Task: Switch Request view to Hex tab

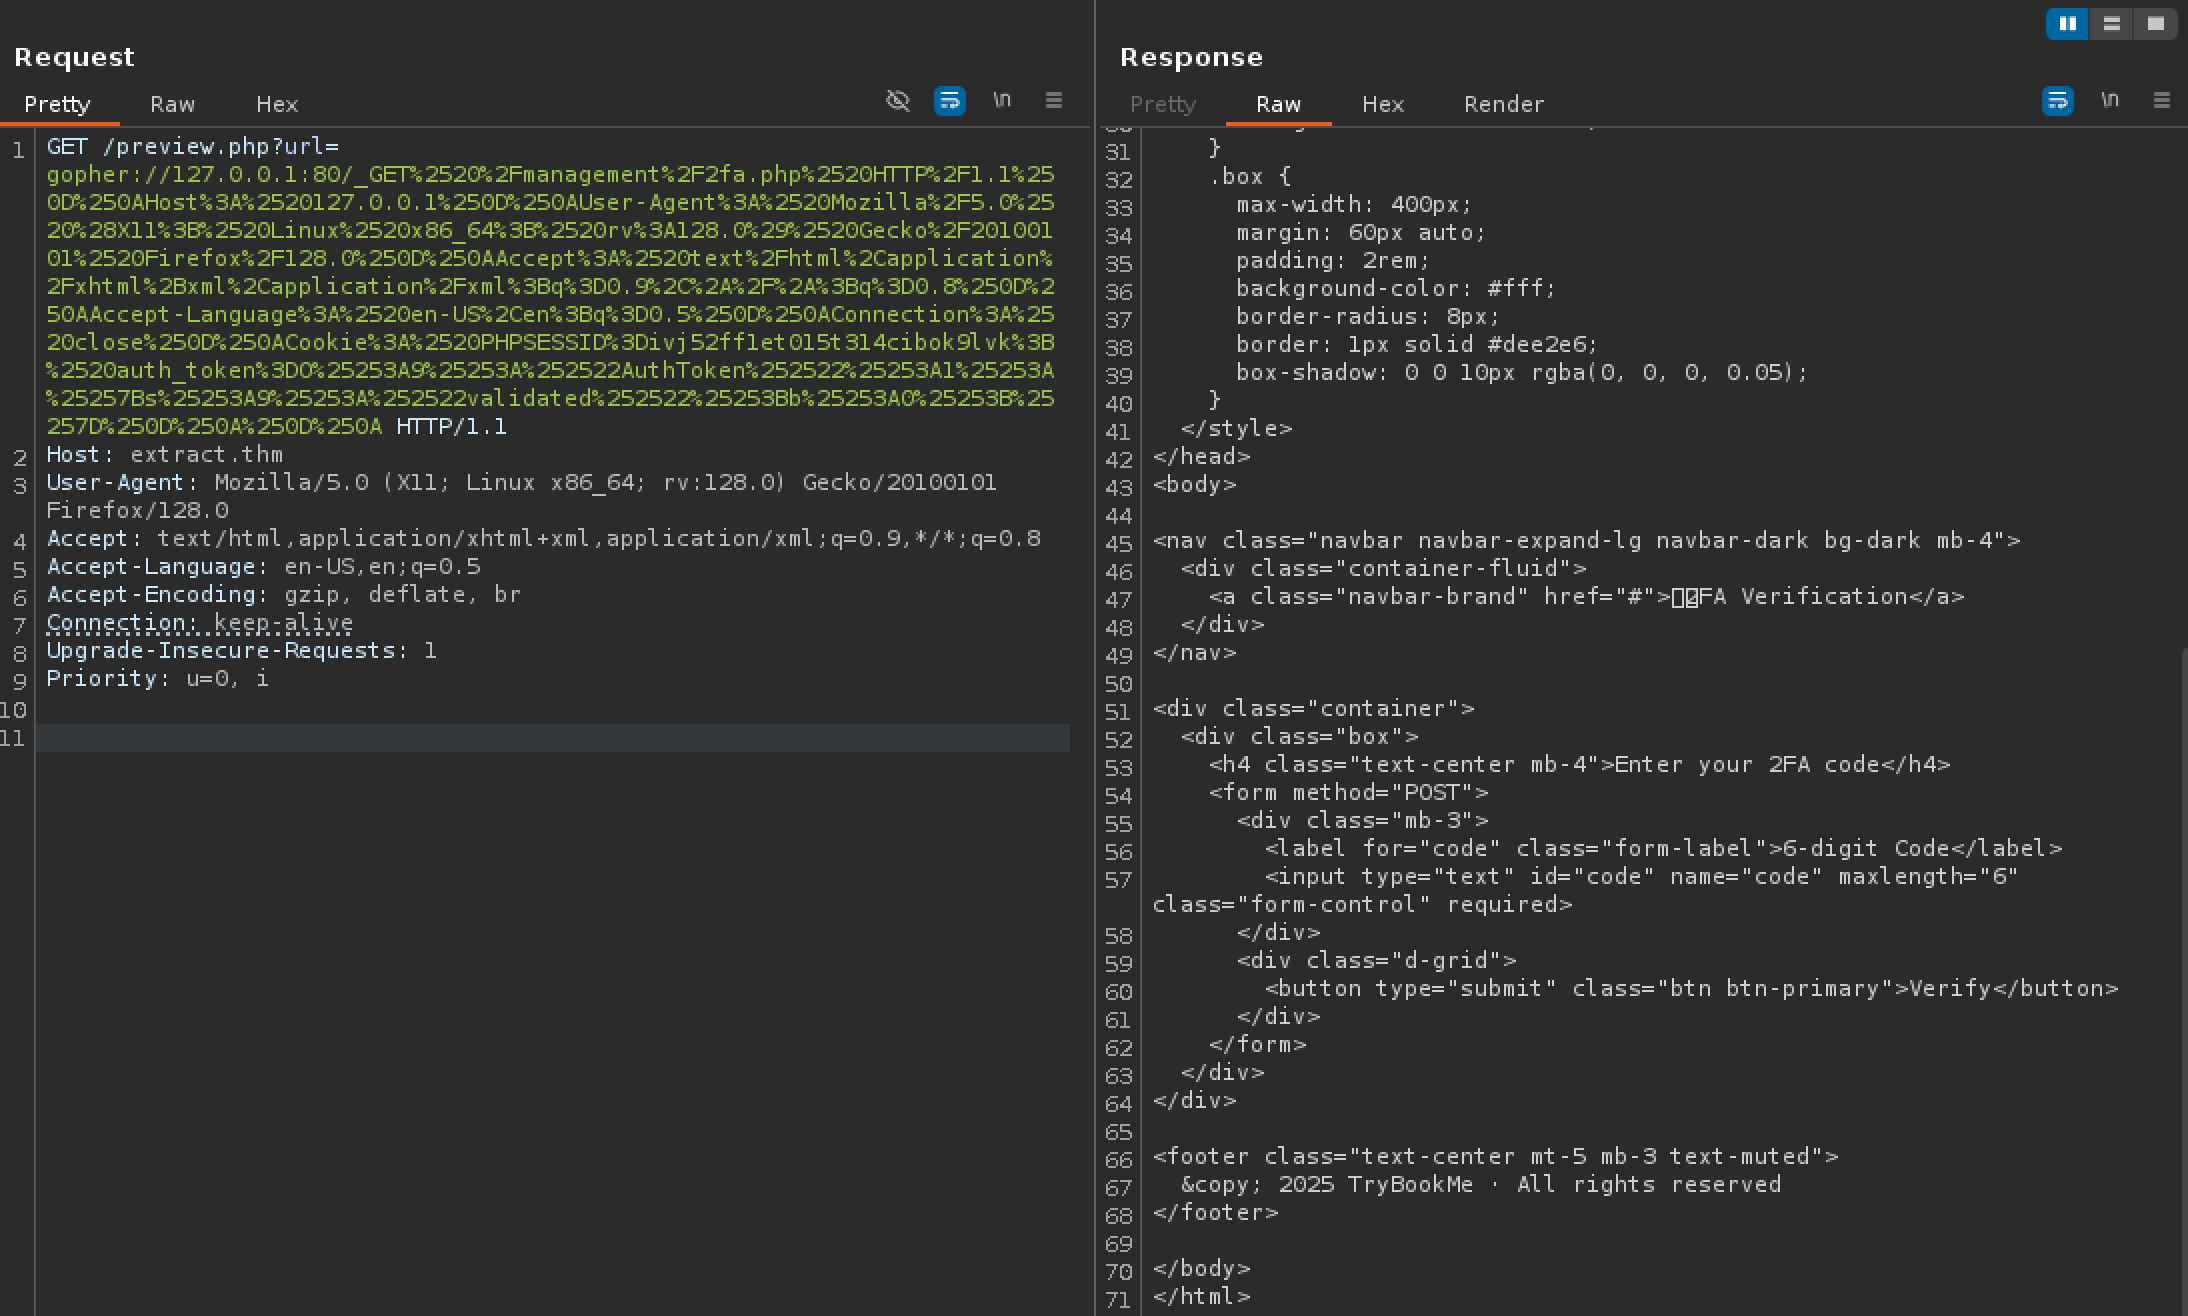Action: coord(277,104)
